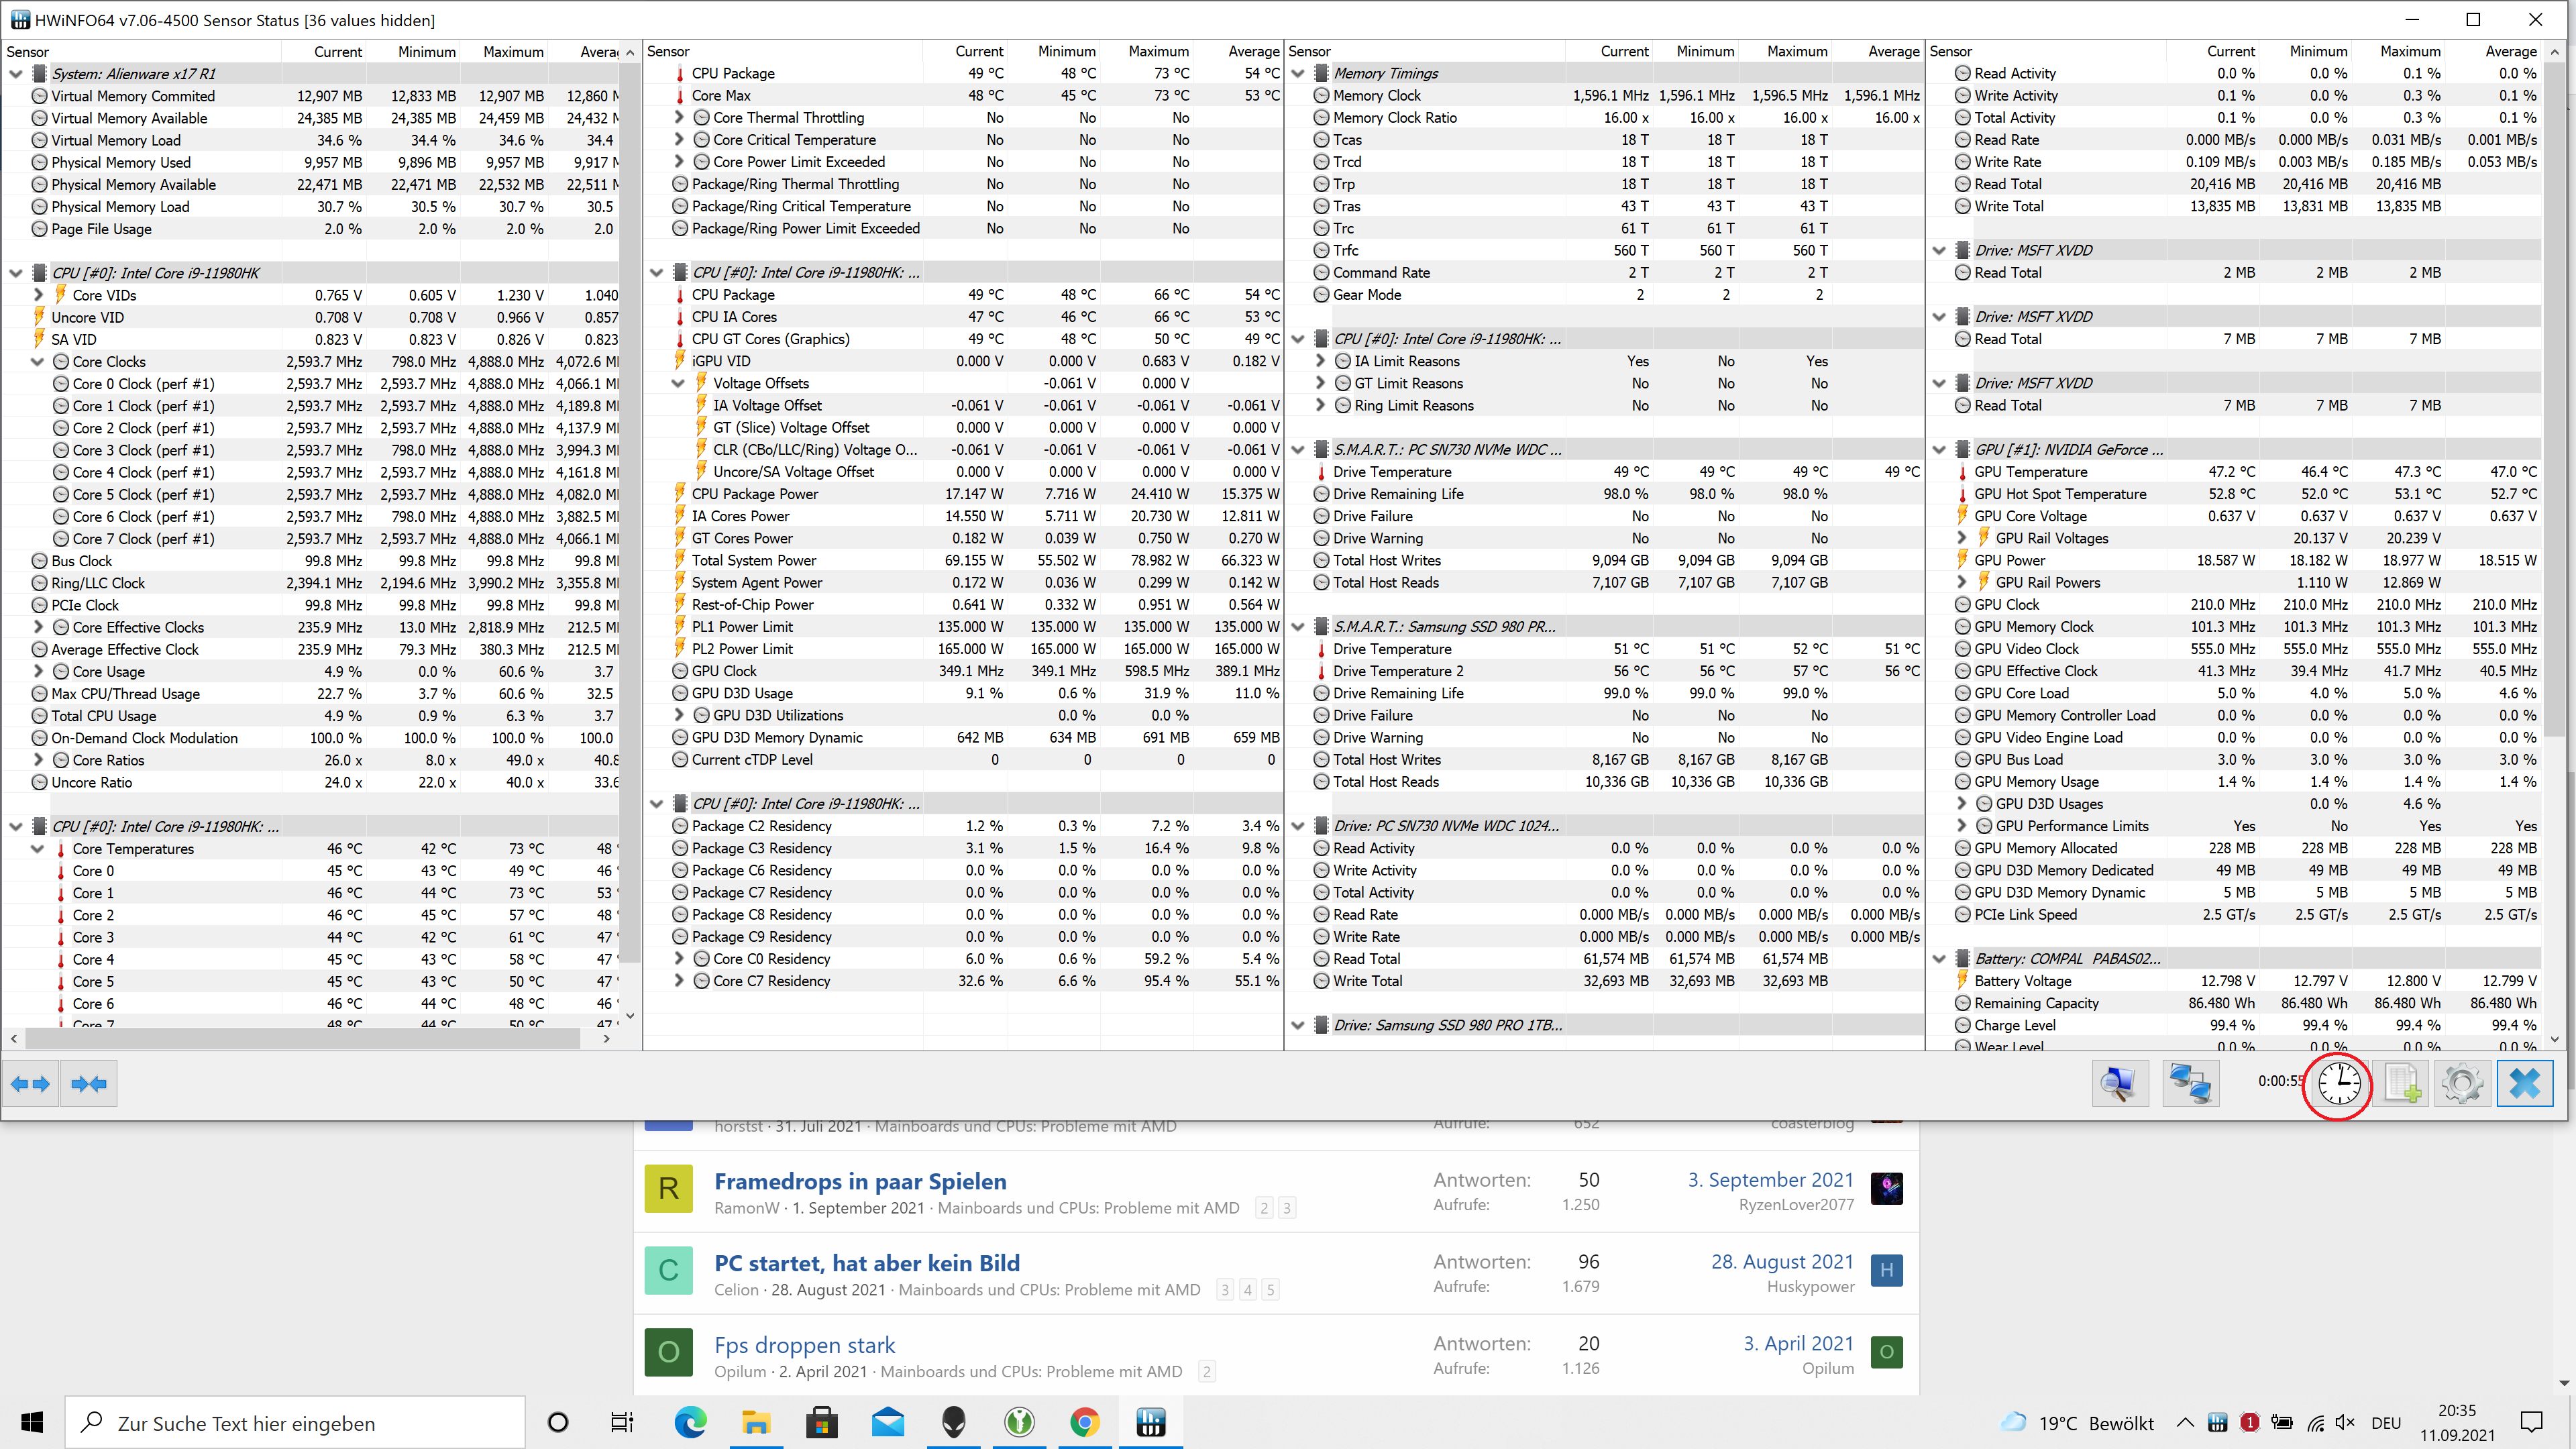
Task: Open Chrome from the taskbar
Action: (x=1084, y=1422)
